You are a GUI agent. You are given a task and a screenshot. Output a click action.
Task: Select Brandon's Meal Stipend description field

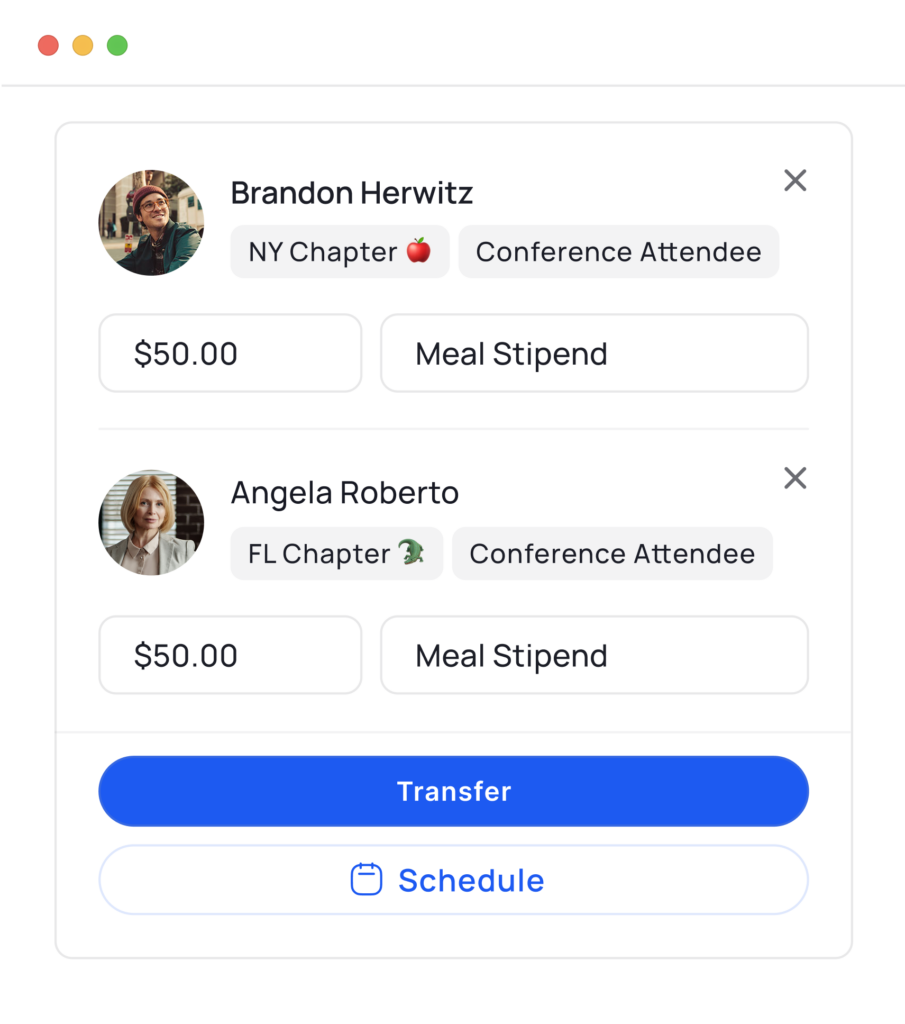pyautogui.click(x=595, y=353)
